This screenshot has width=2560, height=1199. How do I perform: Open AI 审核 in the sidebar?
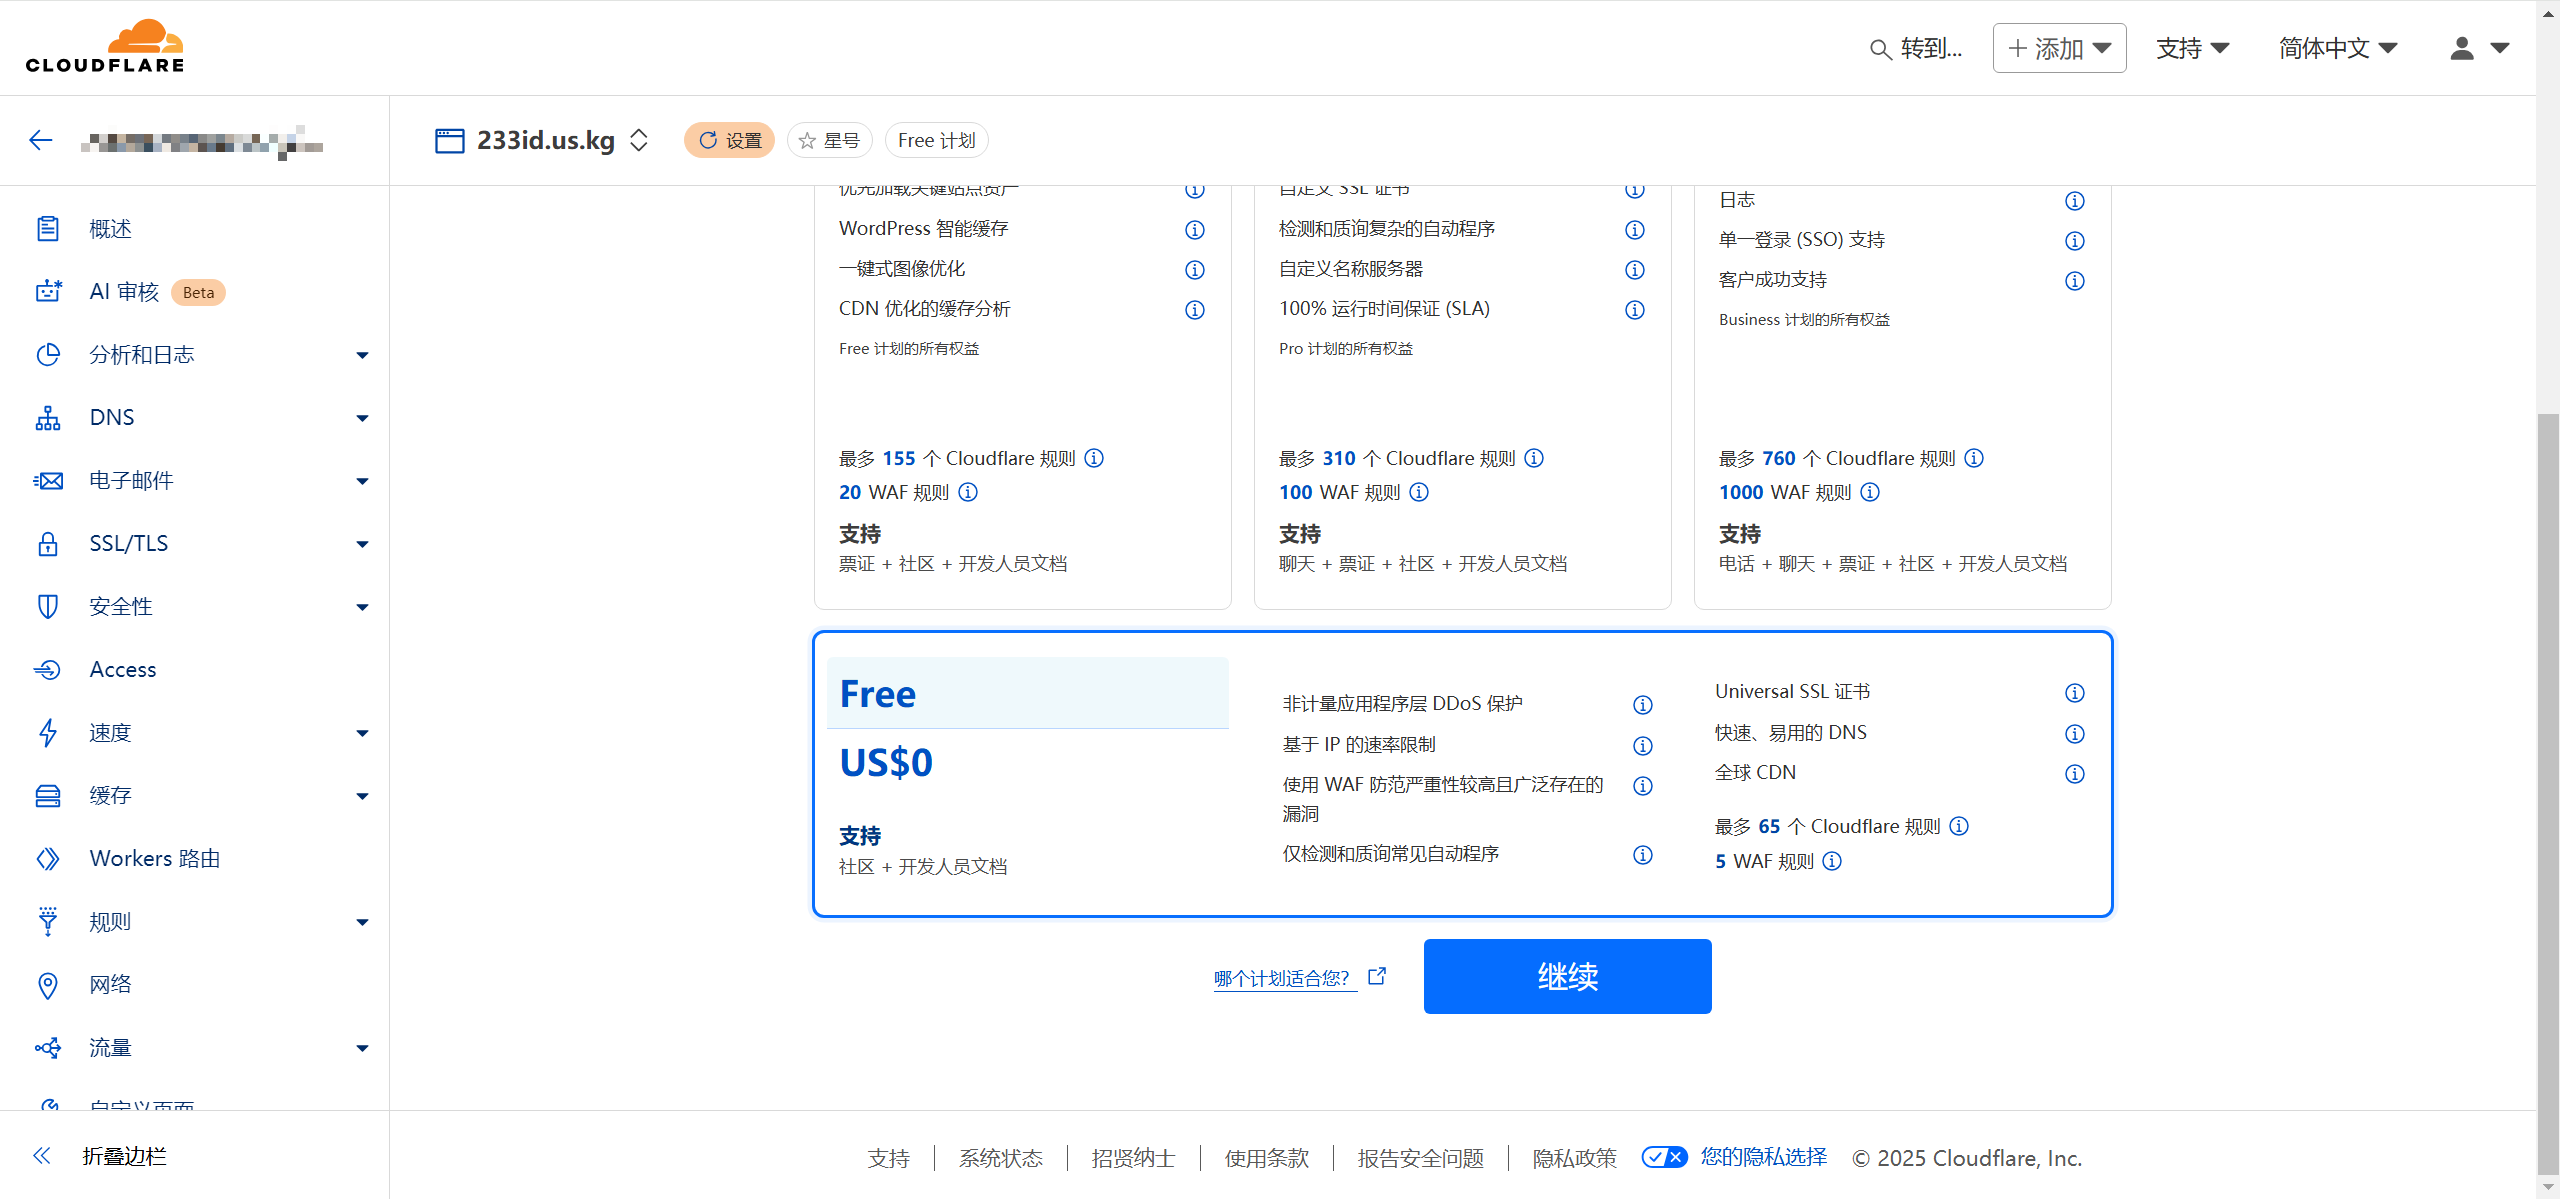pos(124,292)
